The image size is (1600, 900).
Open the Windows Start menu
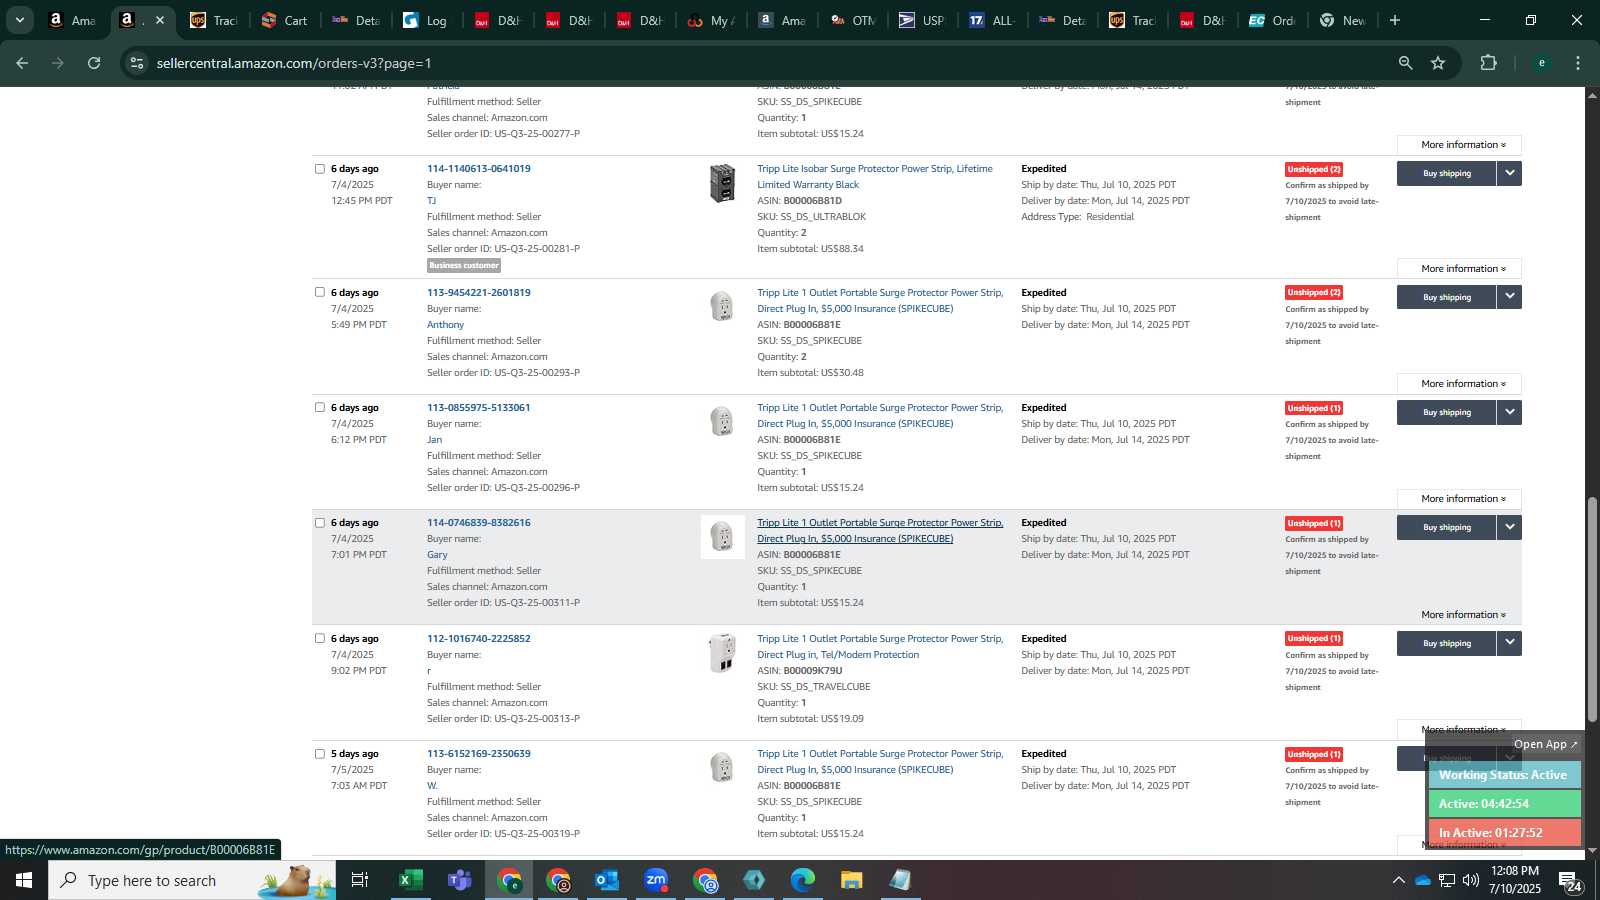24,880
